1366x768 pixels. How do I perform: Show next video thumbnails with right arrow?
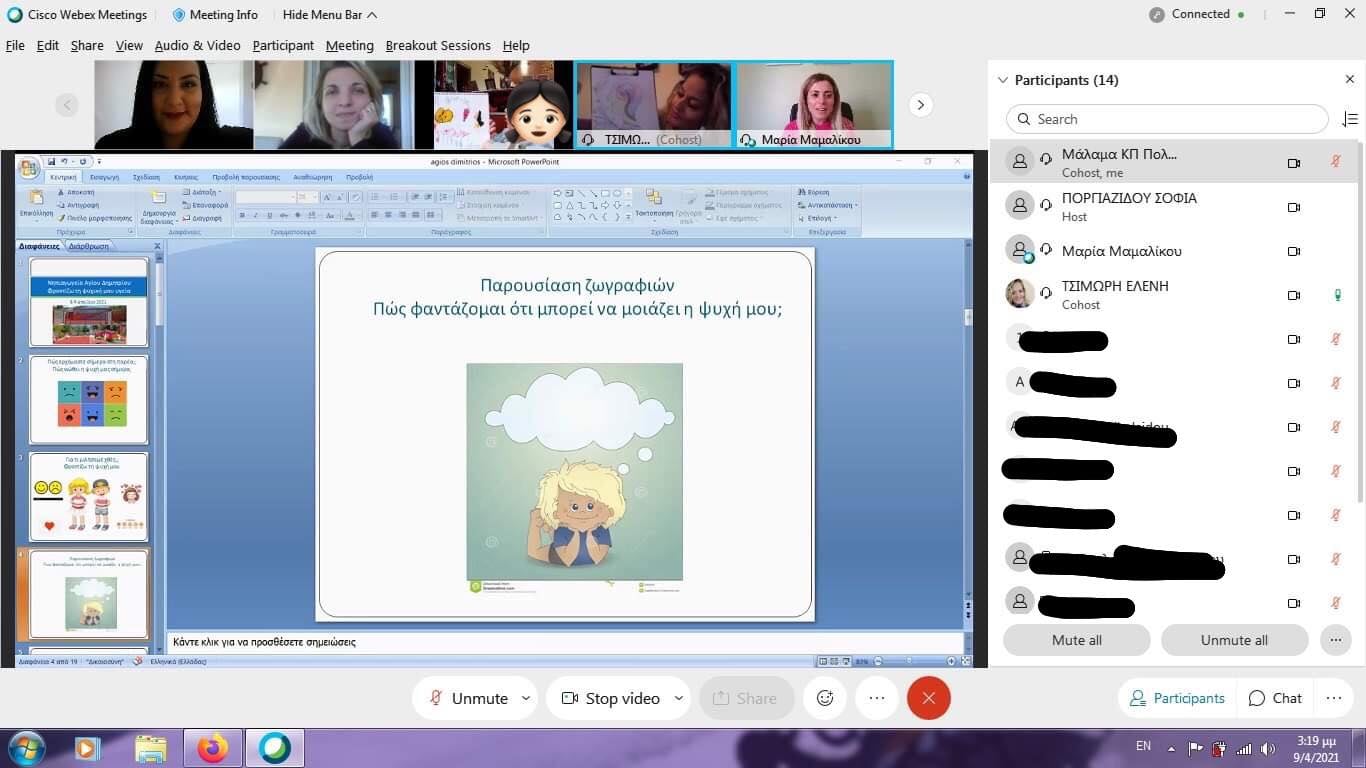pos(920,104)
